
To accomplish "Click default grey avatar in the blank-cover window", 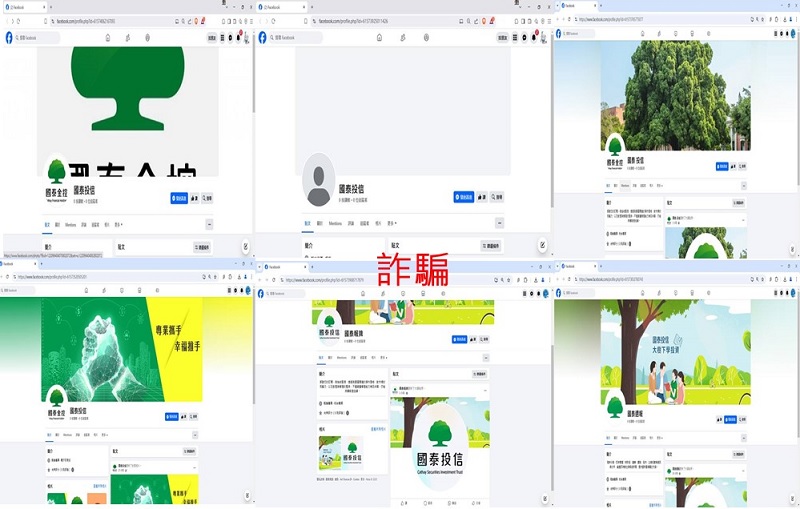I will [x=319, y=180].
